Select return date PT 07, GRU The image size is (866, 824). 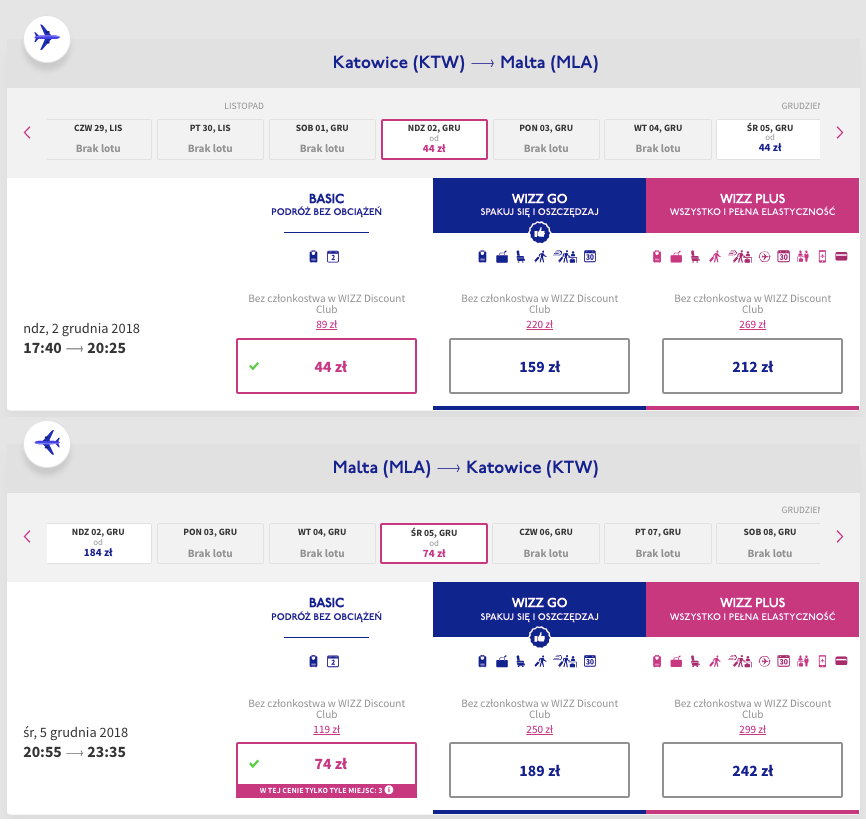pyautogui.click(x=658, y=543)
